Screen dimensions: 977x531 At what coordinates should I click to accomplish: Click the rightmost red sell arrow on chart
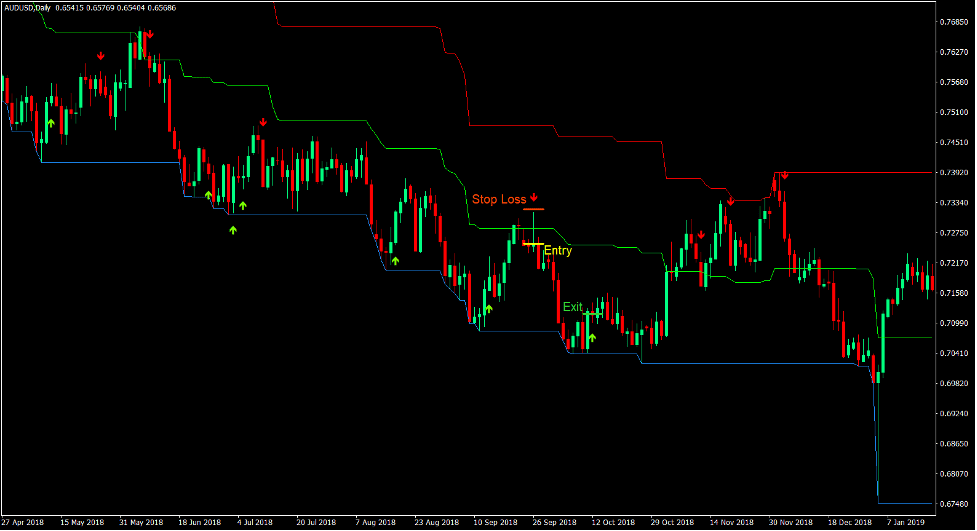(785, 176)
